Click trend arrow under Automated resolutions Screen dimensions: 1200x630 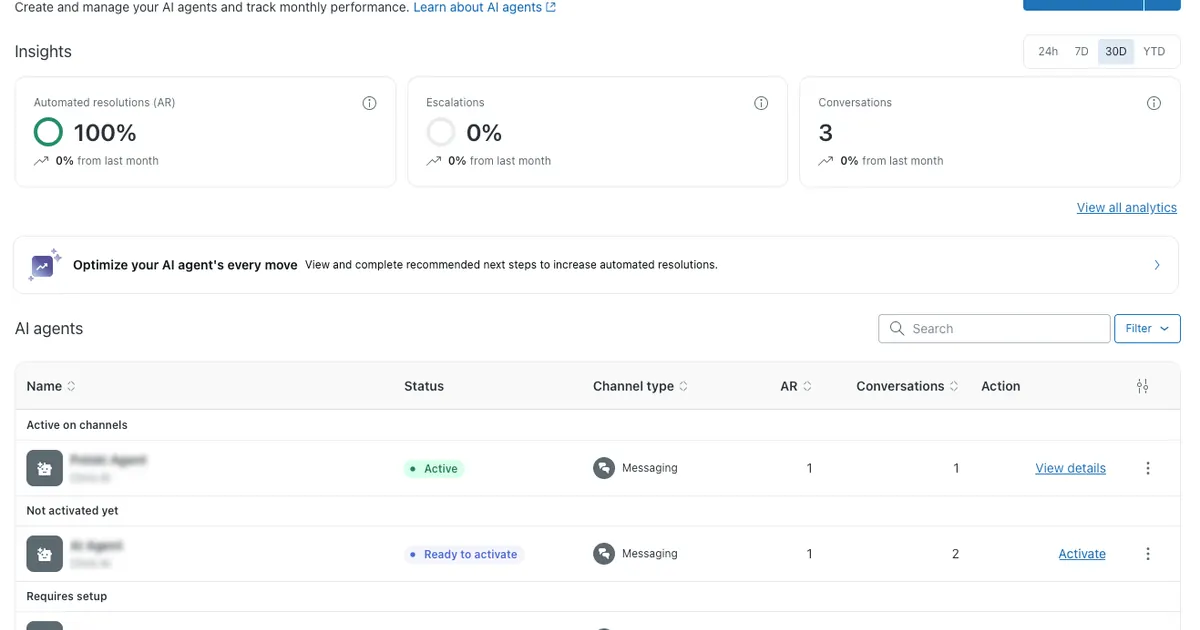pos(41,161)
